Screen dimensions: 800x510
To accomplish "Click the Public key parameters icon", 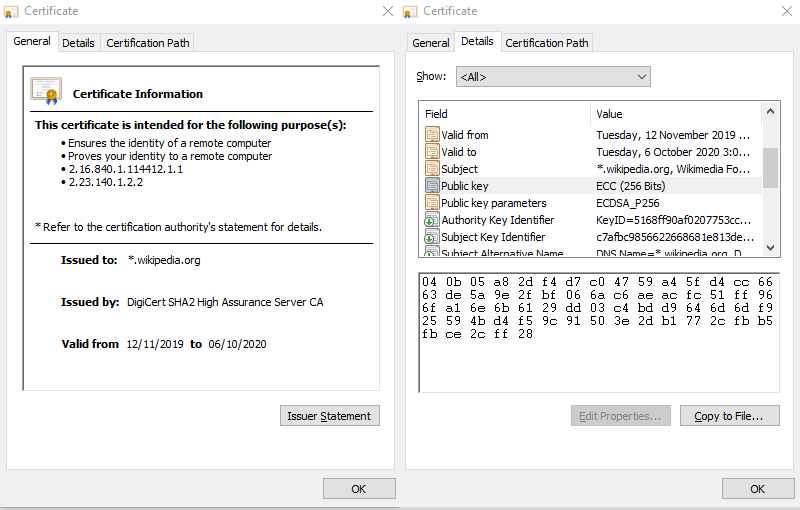I will click(x=432, y=203).
